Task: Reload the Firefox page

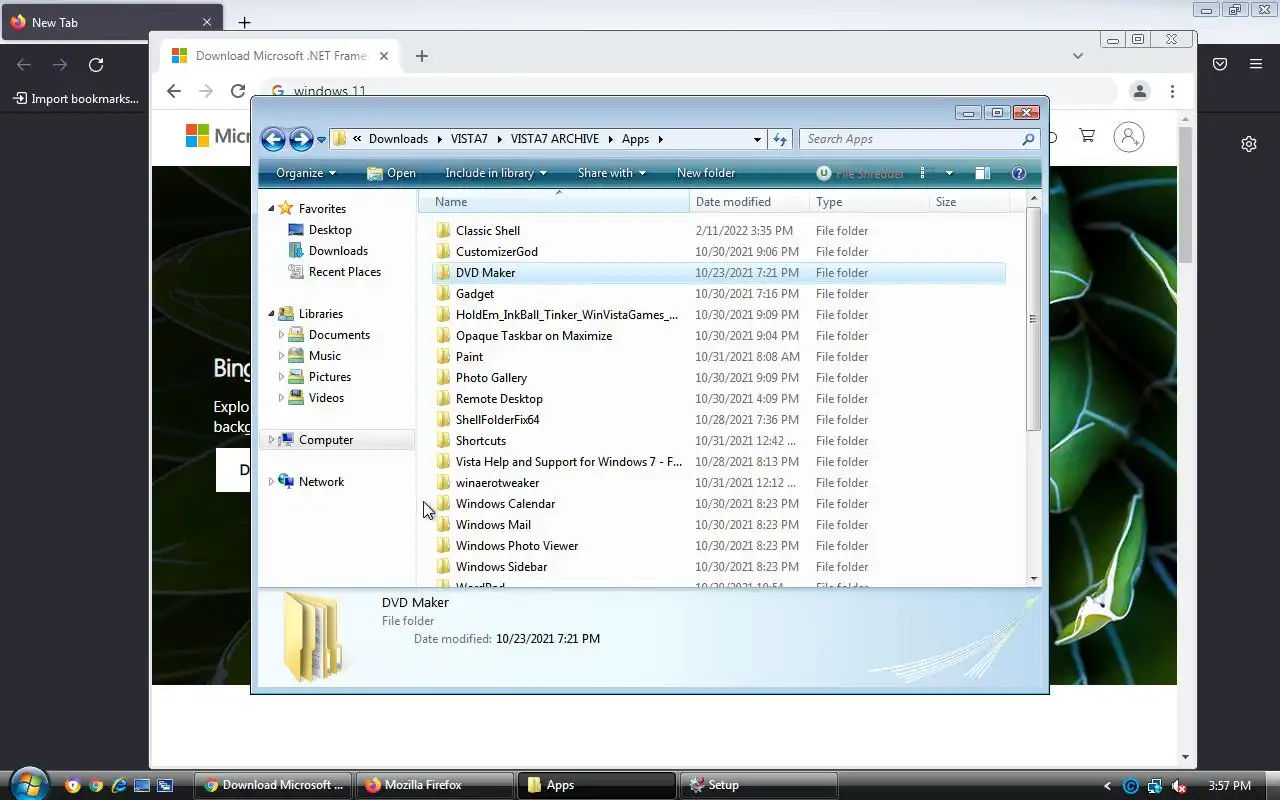Action: tap(96, 65)
